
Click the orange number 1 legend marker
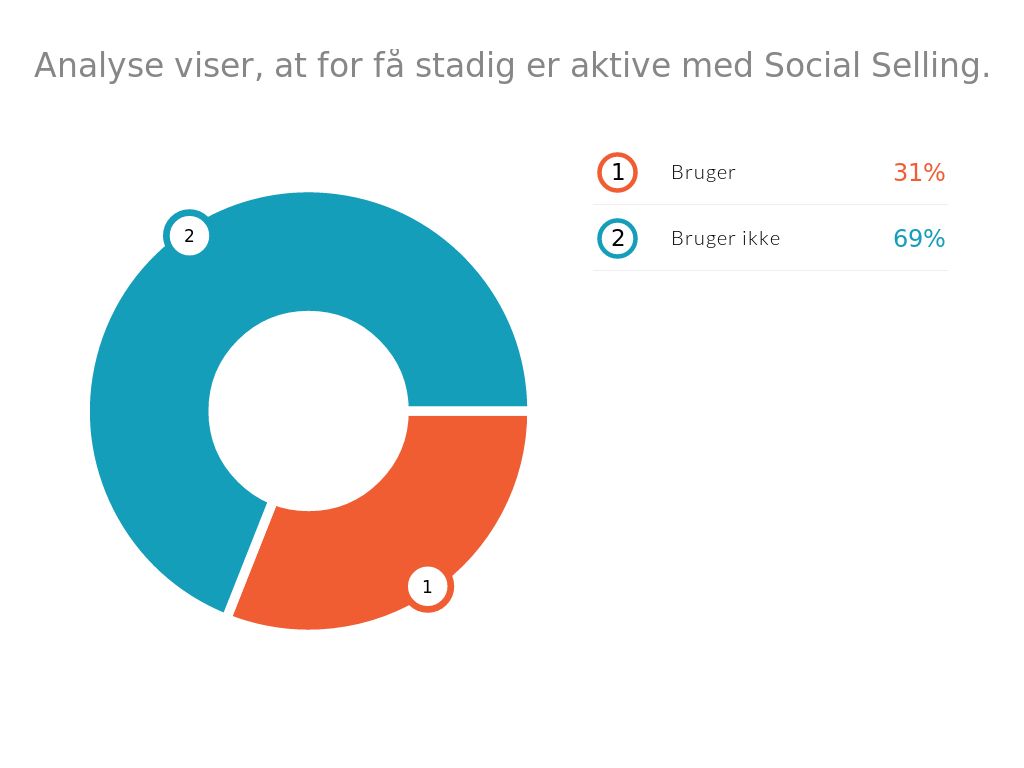click(x=617, y=172)
